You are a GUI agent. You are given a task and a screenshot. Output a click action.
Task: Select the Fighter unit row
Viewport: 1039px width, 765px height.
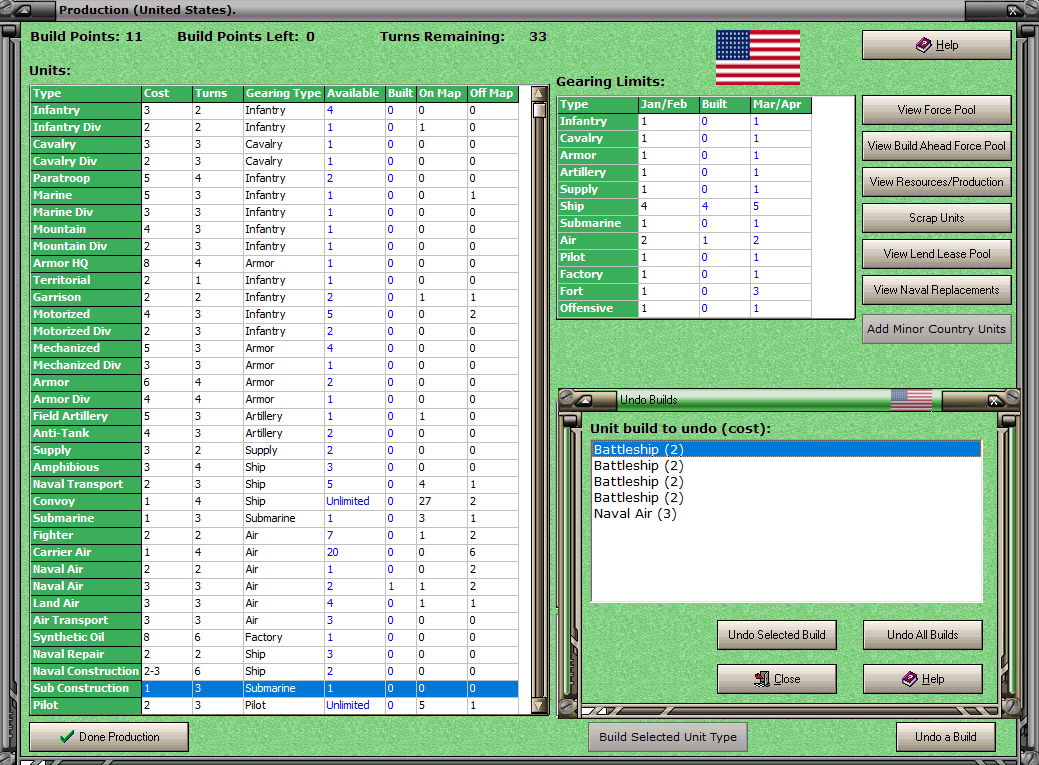coord(274,536)
